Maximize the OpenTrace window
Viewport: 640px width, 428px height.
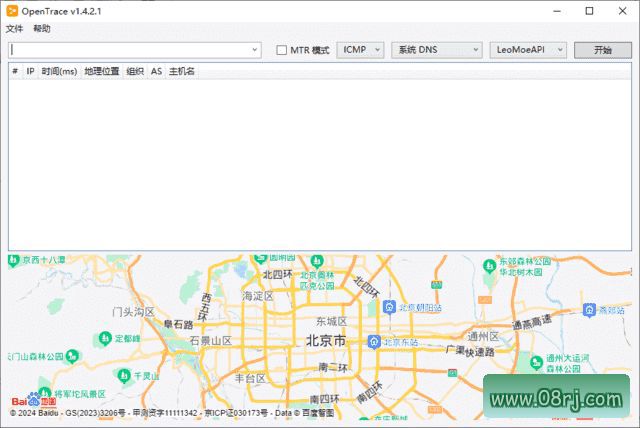click(x=589, y=11)
